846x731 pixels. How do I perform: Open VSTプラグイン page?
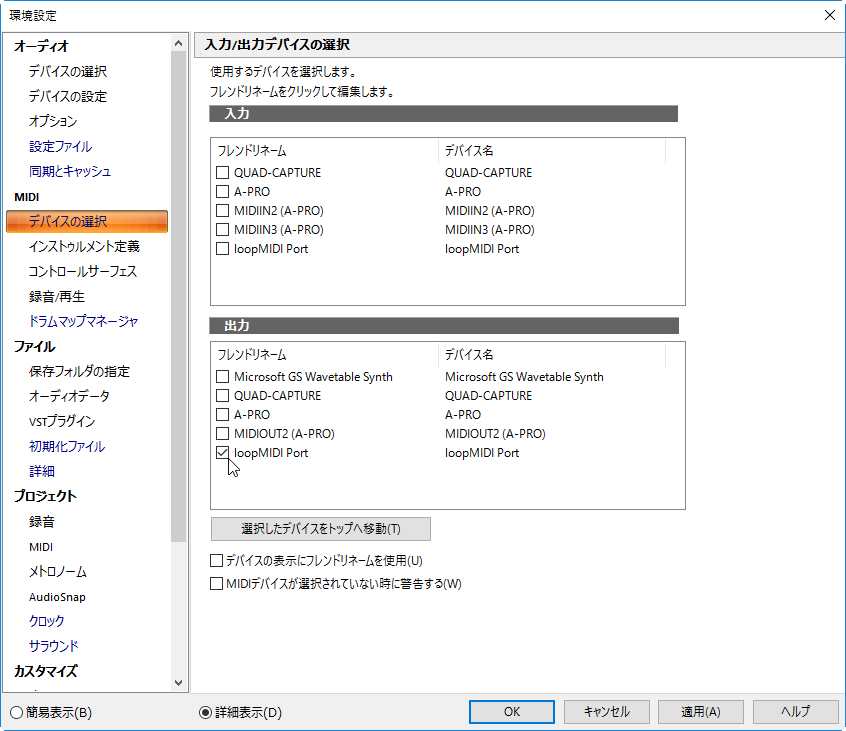pos(62,421)
